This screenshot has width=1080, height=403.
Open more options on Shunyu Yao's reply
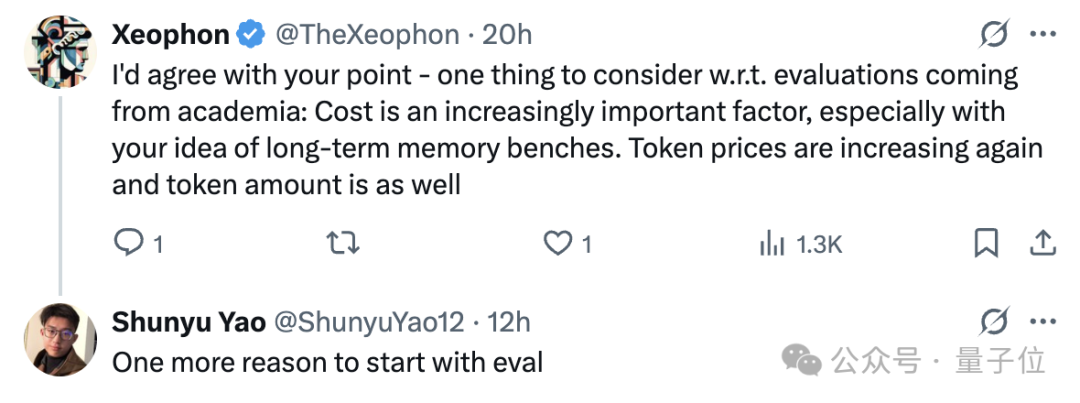(x=1043, y=322)
